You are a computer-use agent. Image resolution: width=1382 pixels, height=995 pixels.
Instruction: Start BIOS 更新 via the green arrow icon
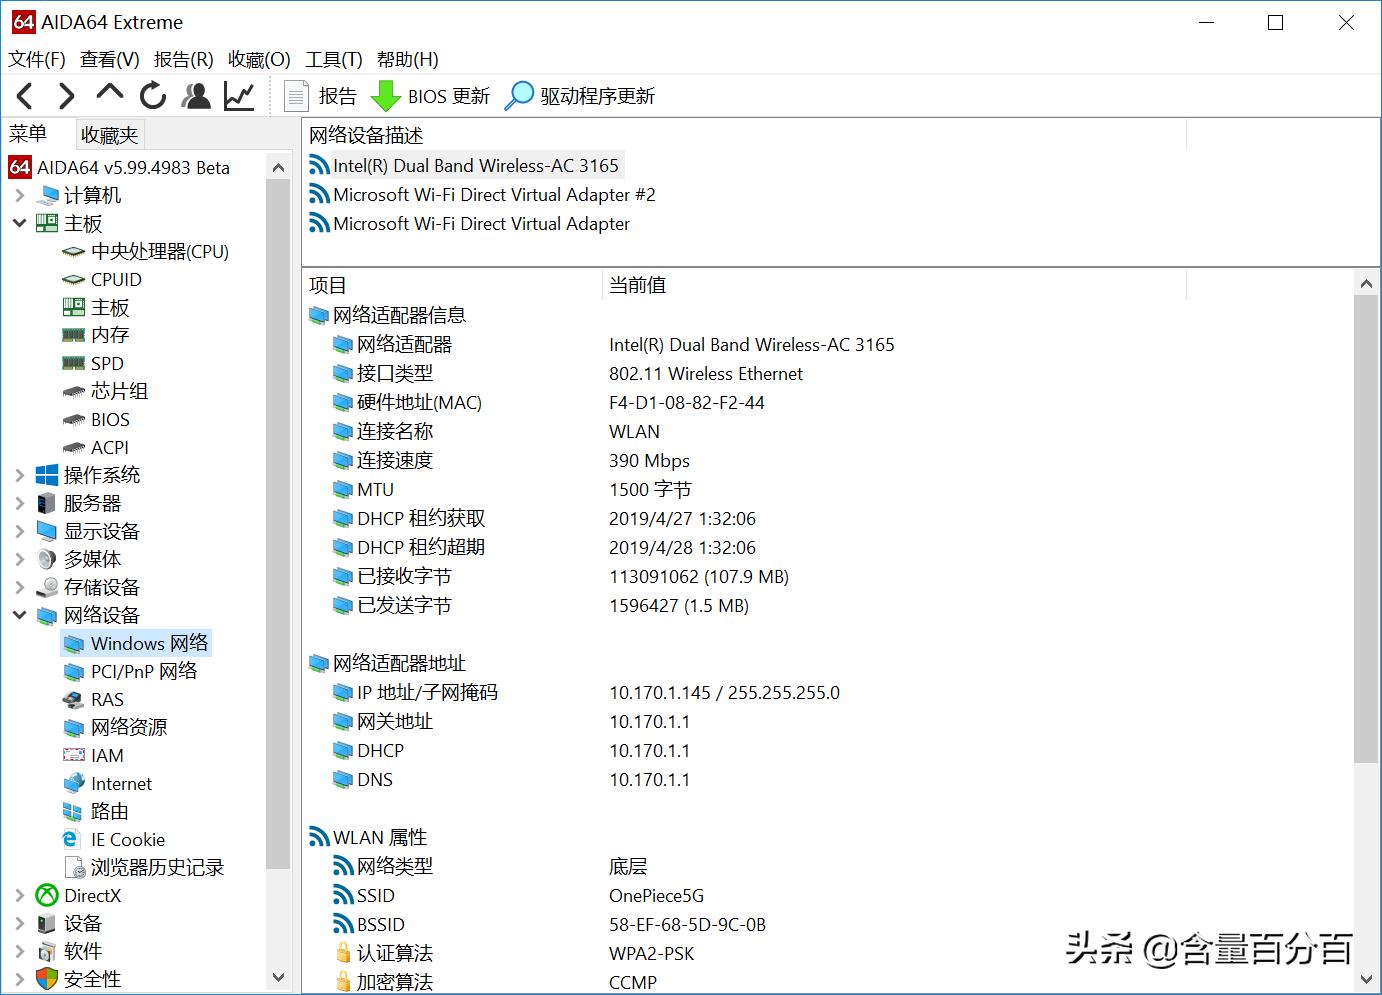point(385,95)
